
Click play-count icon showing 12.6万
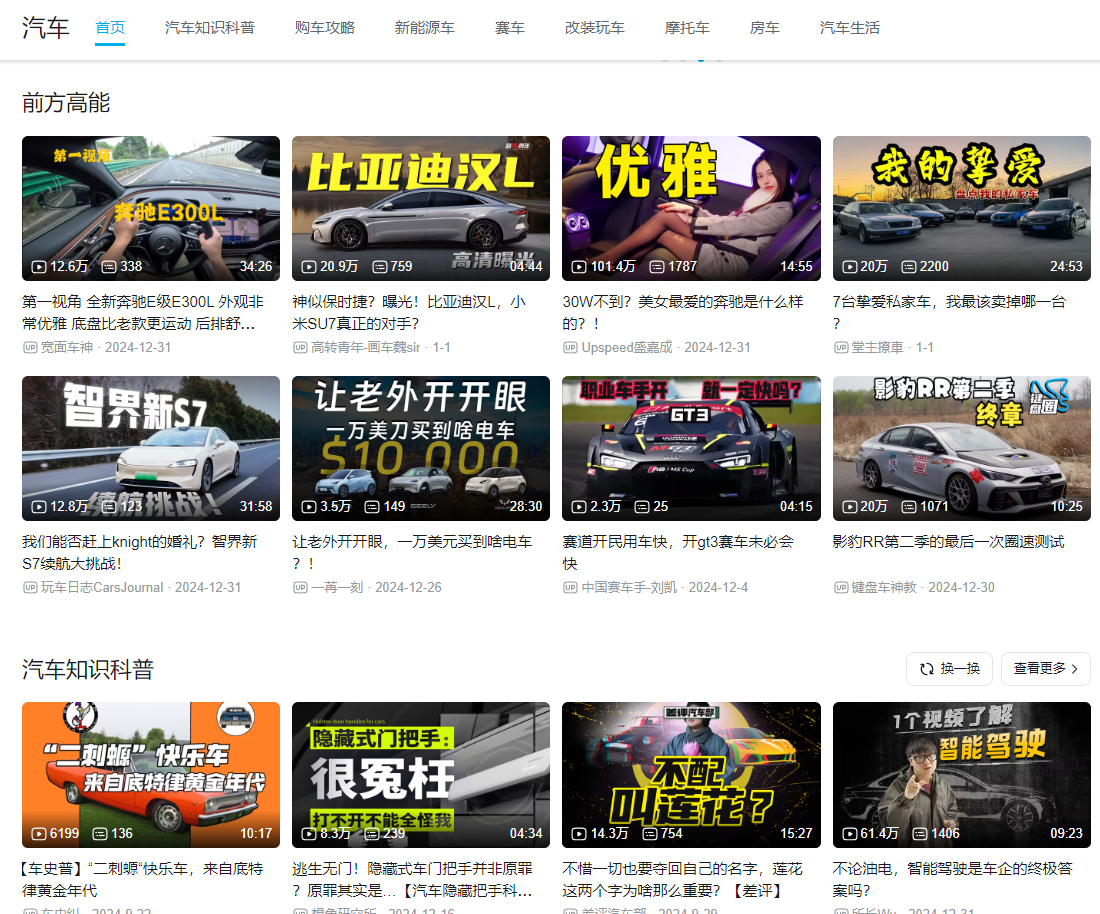click(39, 267)
